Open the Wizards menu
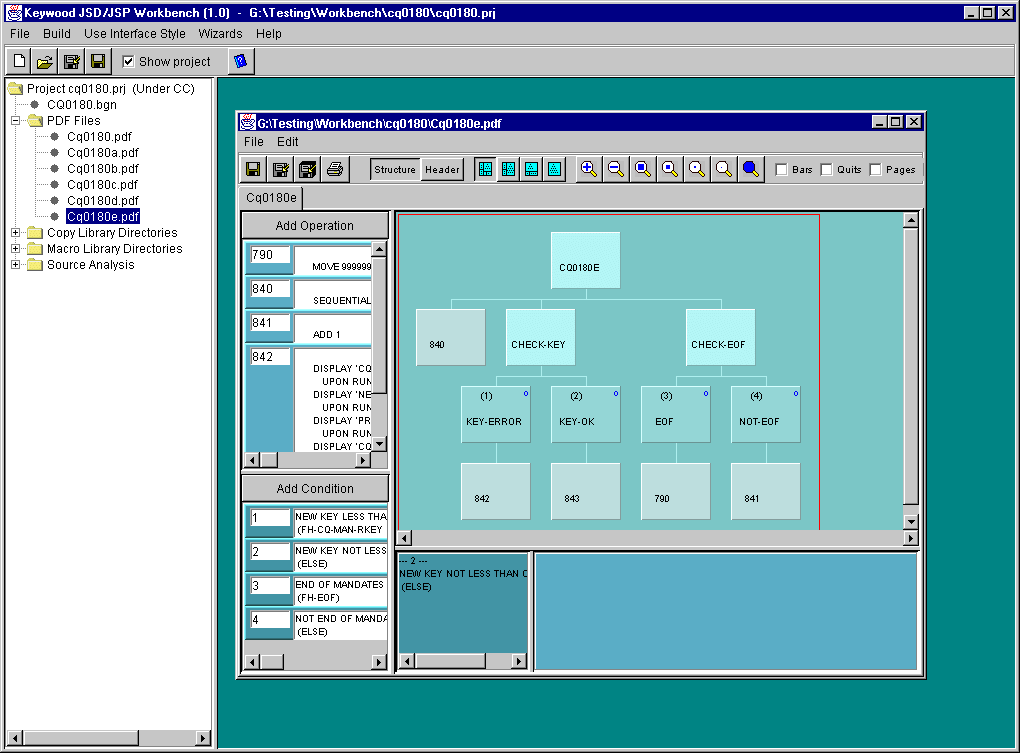Viewport: 1020px width, 753px height. (x=220, y=34)
